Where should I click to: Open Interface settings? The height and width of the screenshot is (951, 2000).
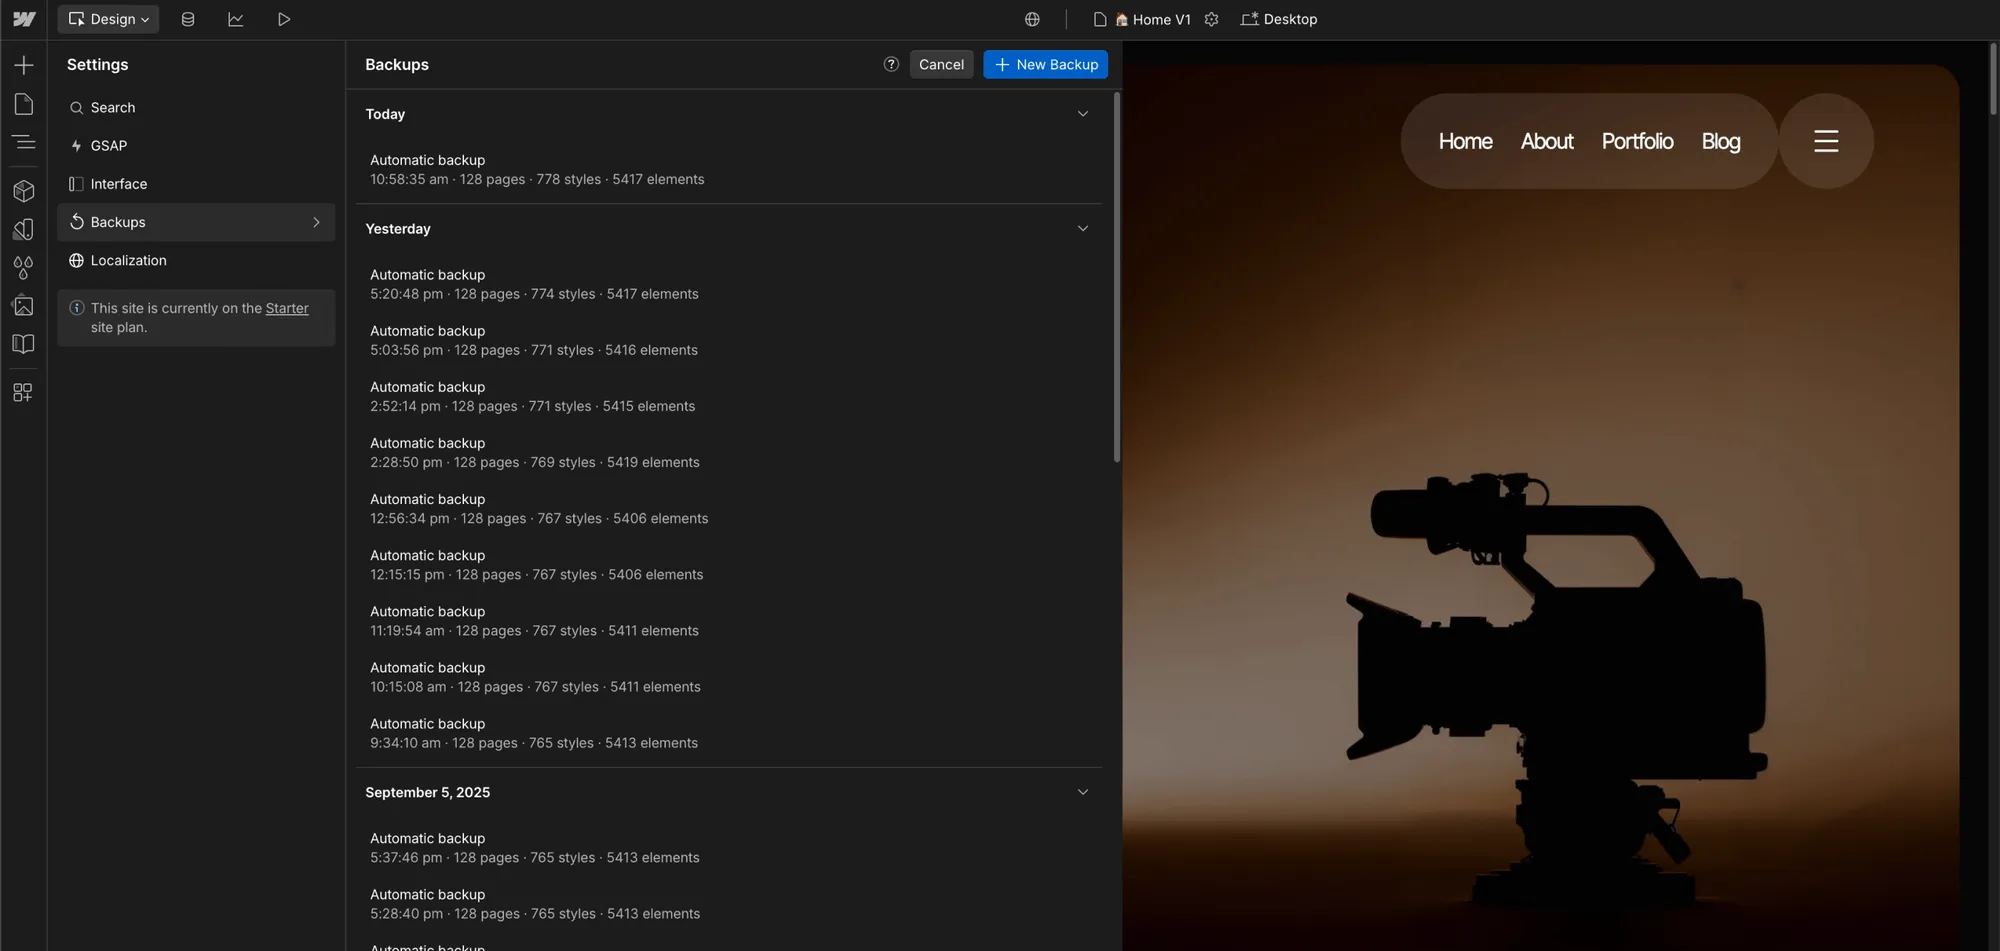(119, 184)
